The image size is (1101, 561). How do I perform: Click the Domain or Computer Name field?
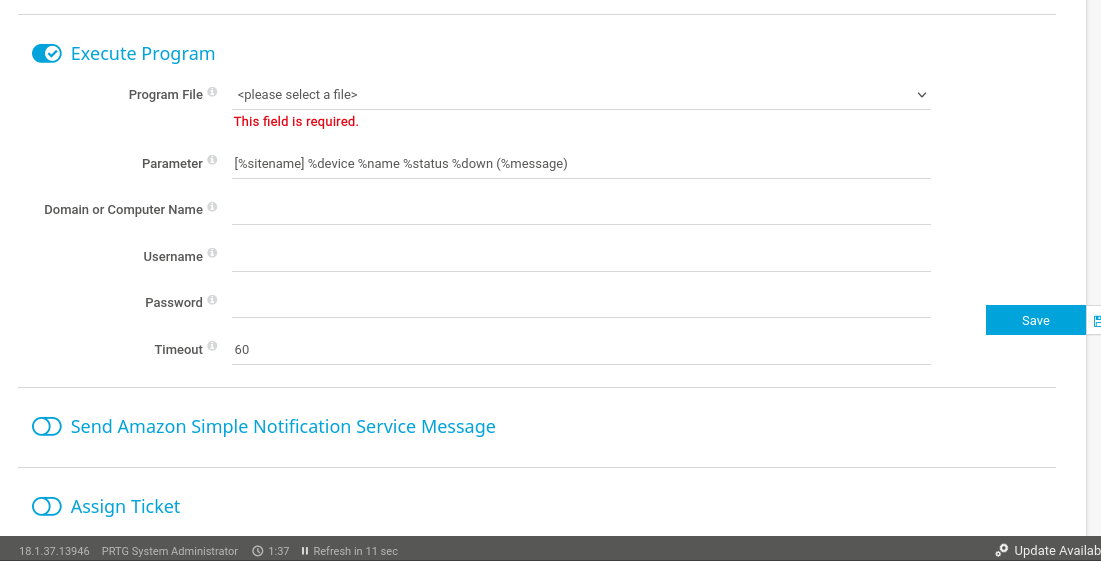[581, 210]
